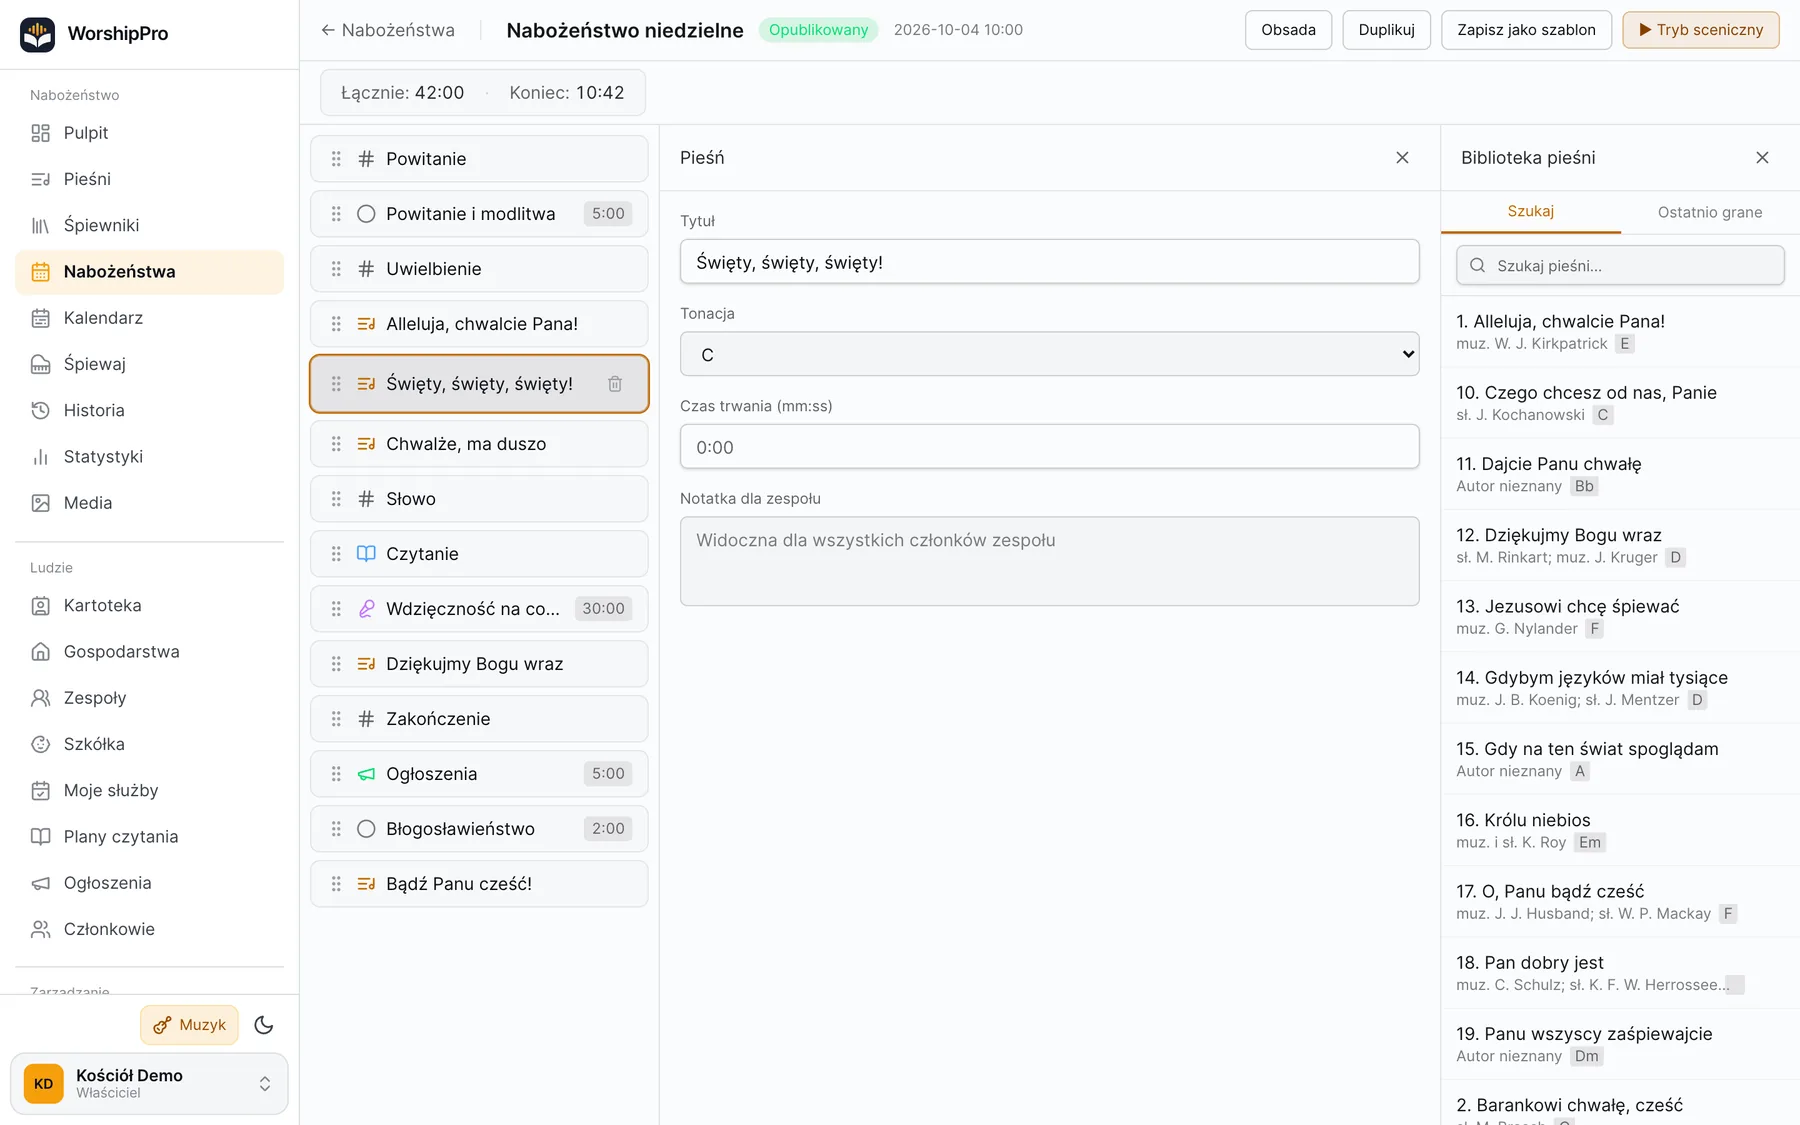This screenshot has width=1800, height=1125.
Task: Close the Biblioteka pieśni panel
Action: click(1762, 158)
